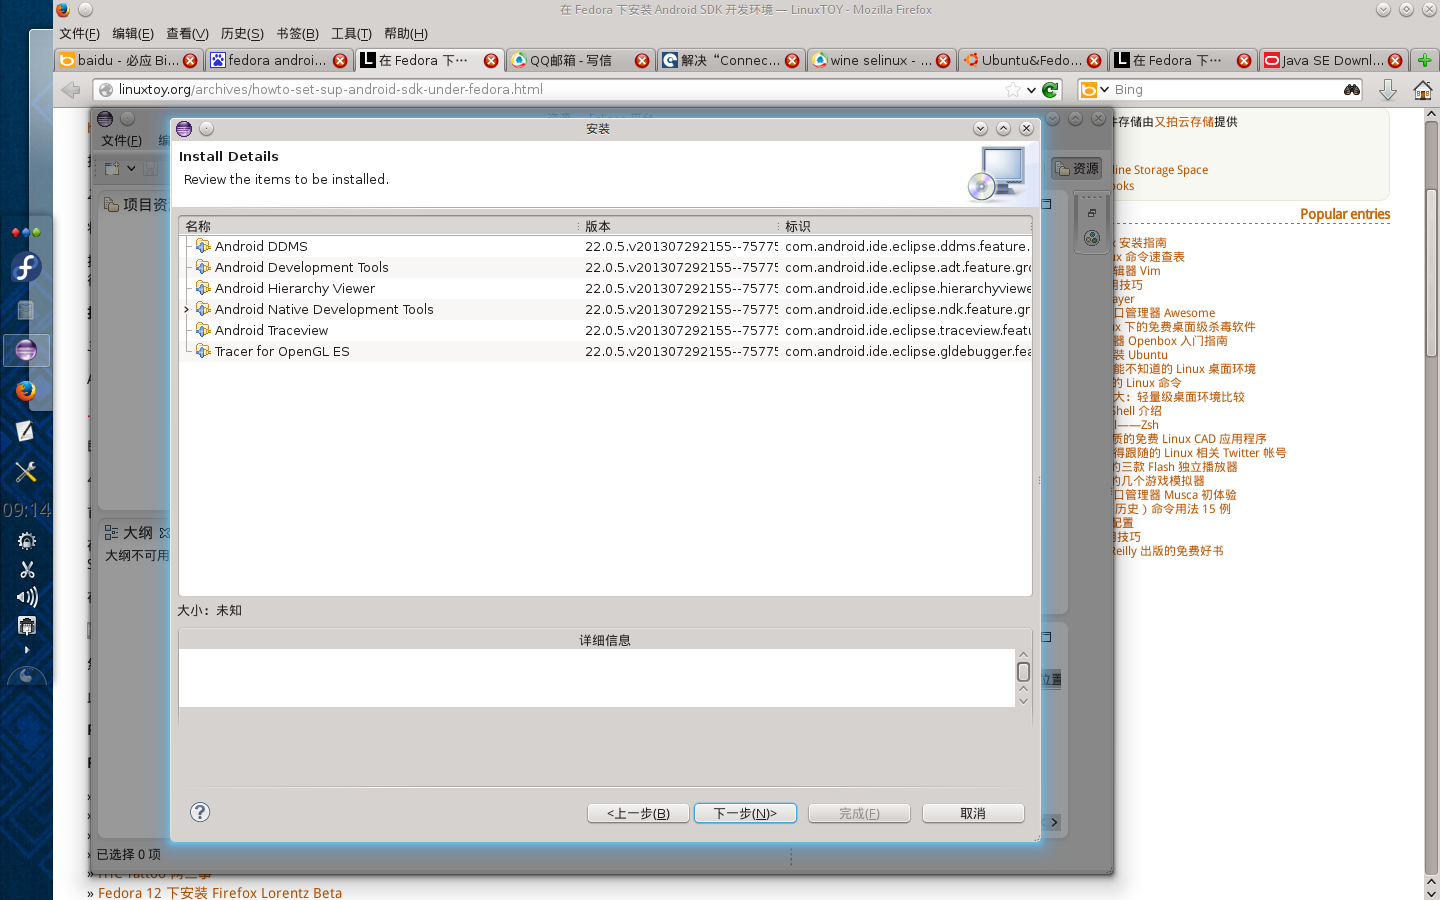Image resolution: width=1440 pixels, height=900 pixels.
Task: Click the 取消 cancel button
Action: pos(973,813)
